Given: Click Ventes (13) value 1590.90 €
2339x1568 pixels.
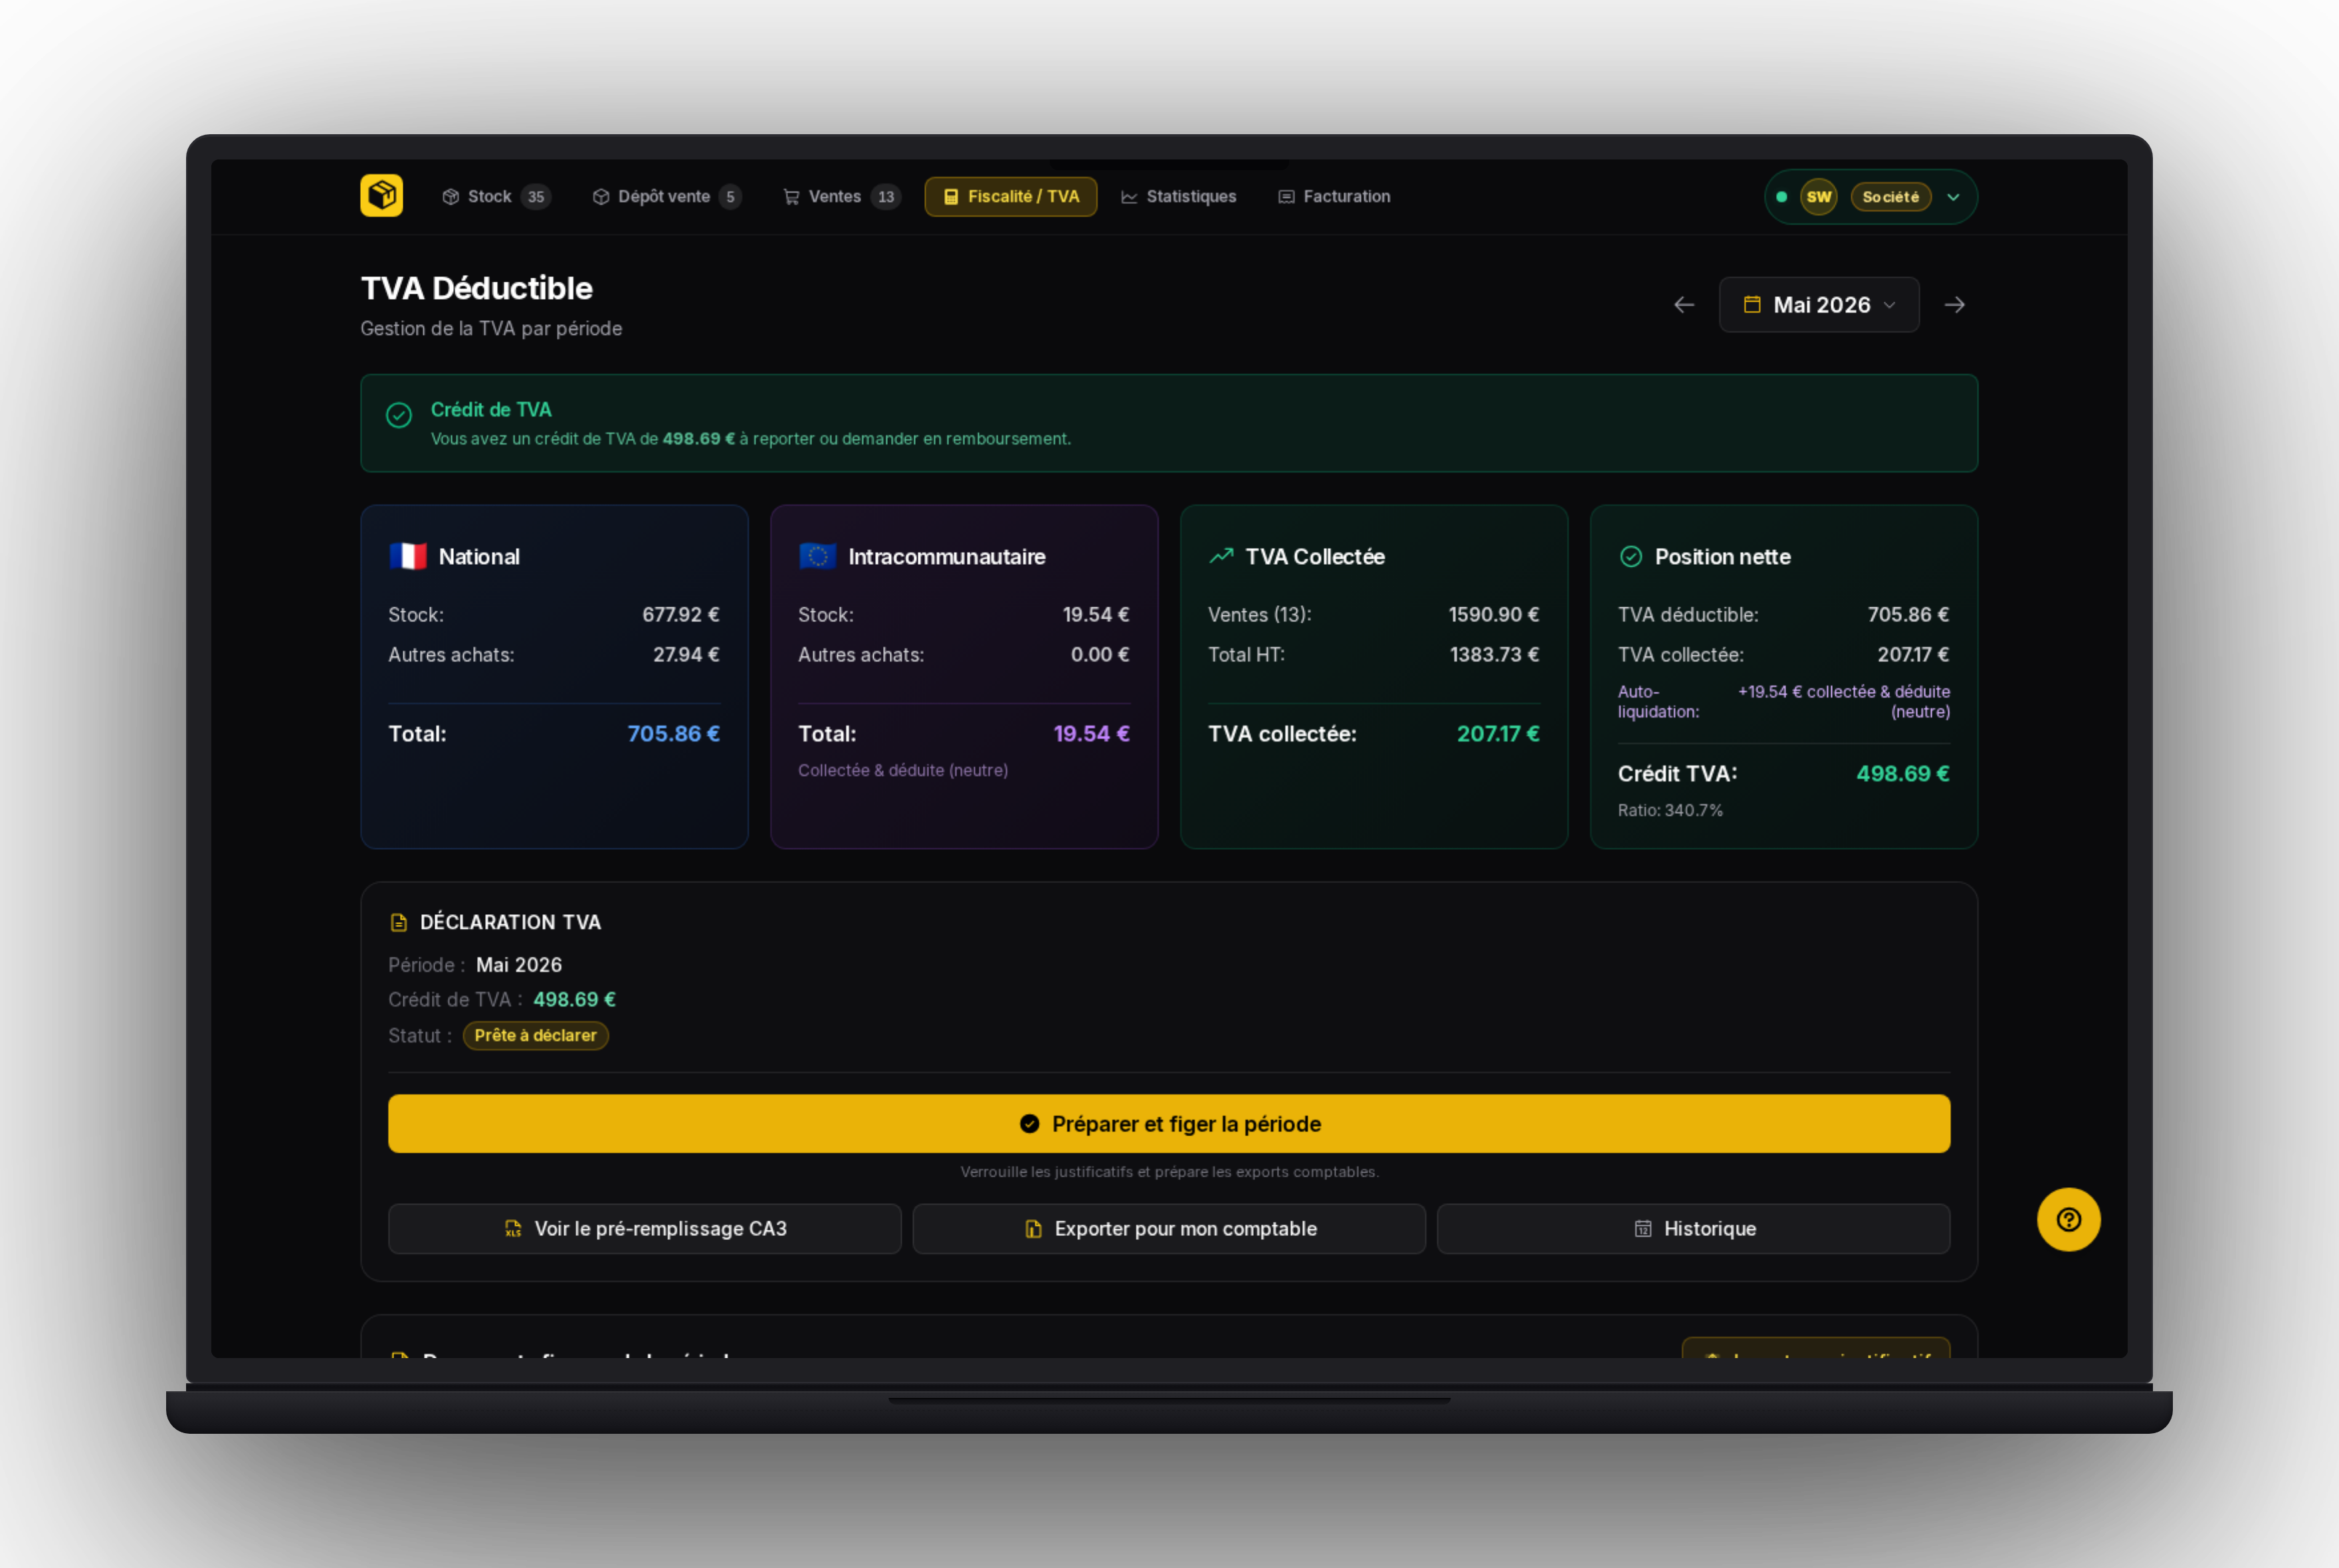Looking at the screenshot, I should point(1494,615).
